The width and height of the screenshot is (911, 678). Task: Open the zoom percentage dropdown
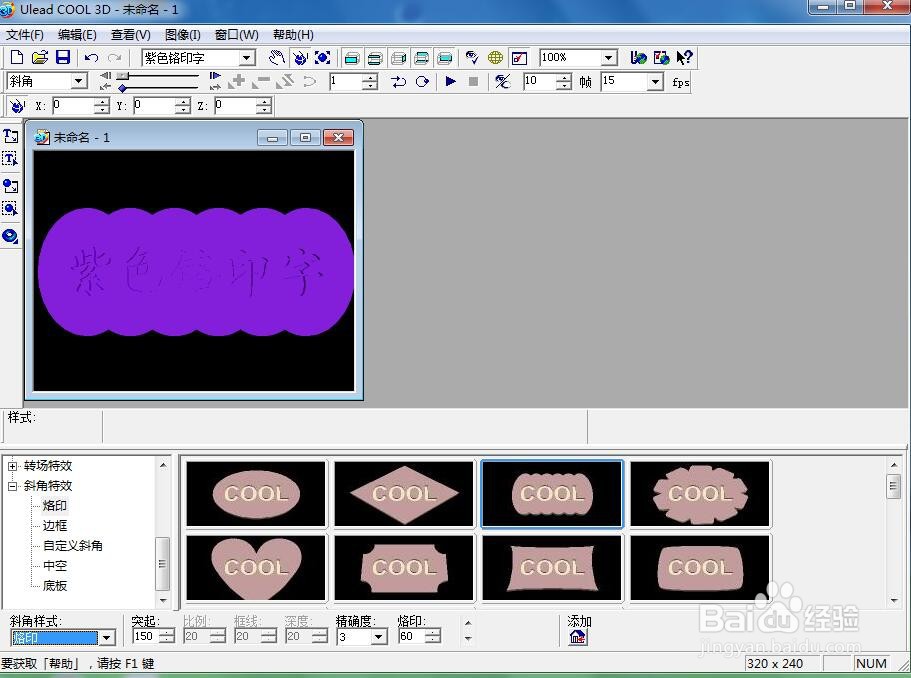[608, 58]
